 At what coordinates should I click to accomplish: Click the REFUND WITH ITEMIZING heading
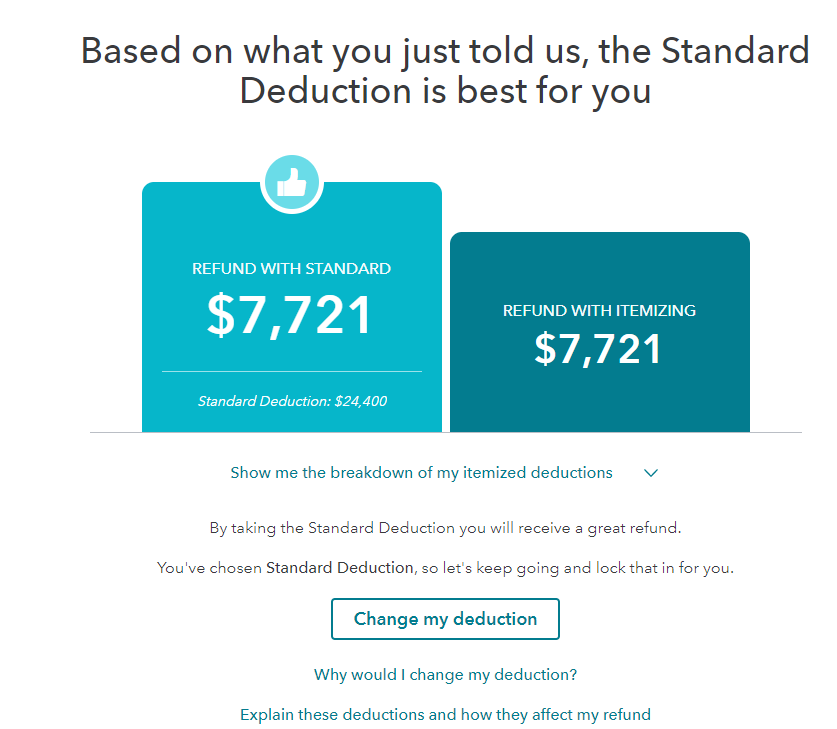point(599,310)
